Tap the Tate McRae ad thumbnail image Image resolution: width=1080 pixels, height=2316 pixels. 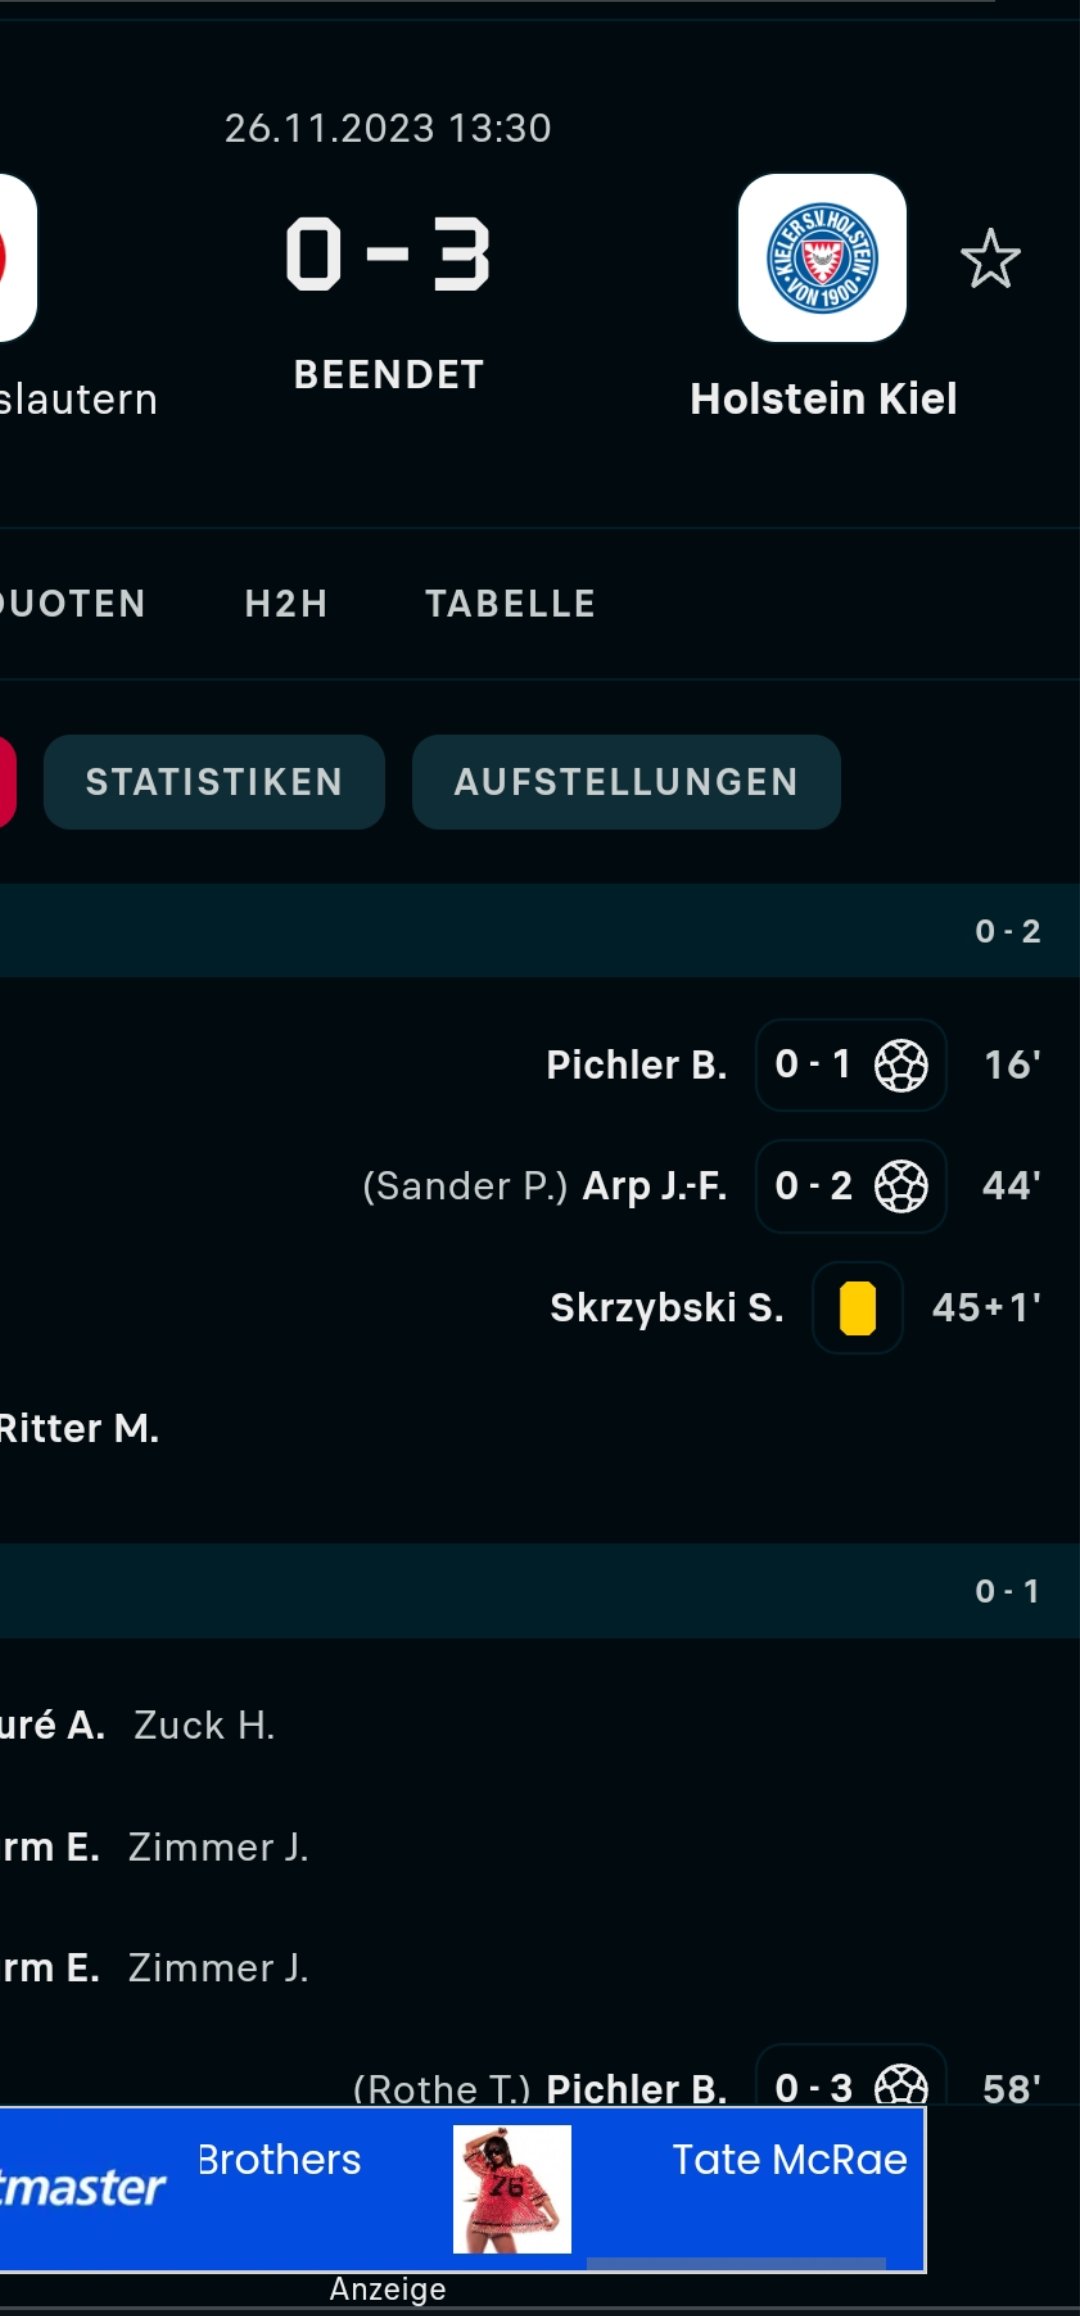coord(512,2189)
